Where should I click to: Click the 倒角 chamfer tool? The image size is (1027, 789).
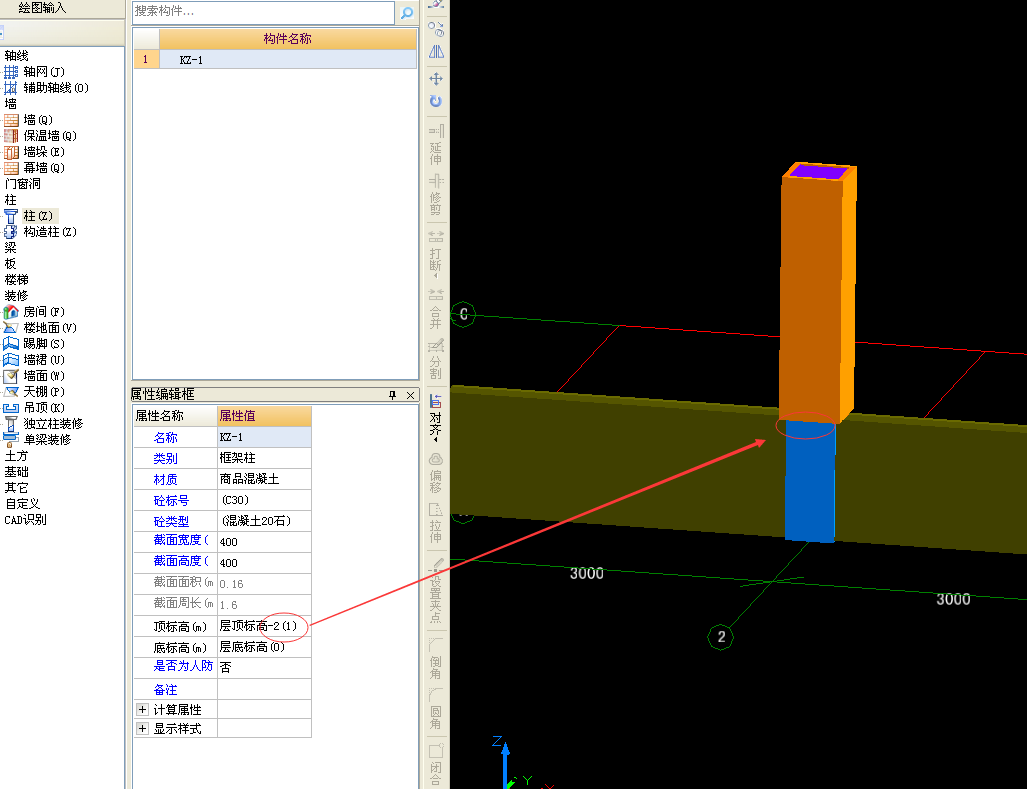click(x=436, y=658)
